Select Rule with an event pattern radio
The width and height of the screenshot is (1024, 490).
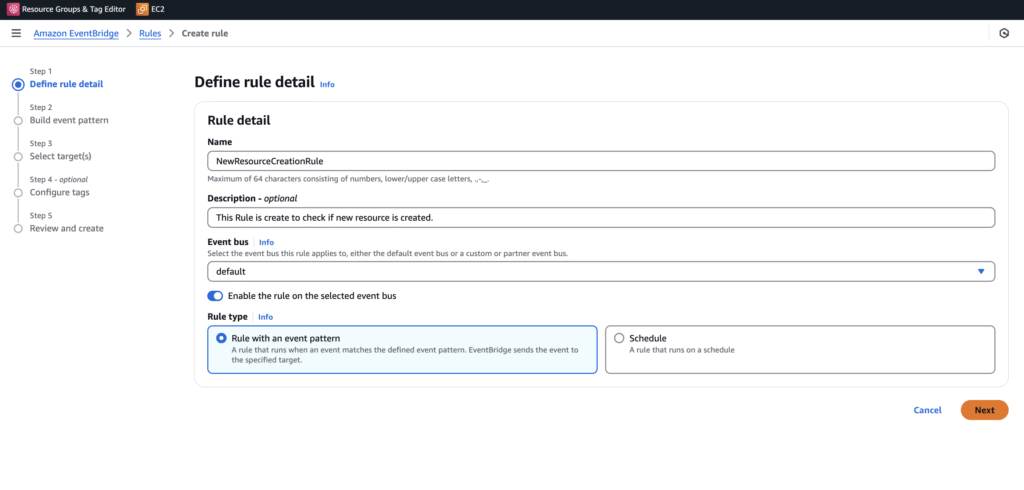click(x=221, y=338)
